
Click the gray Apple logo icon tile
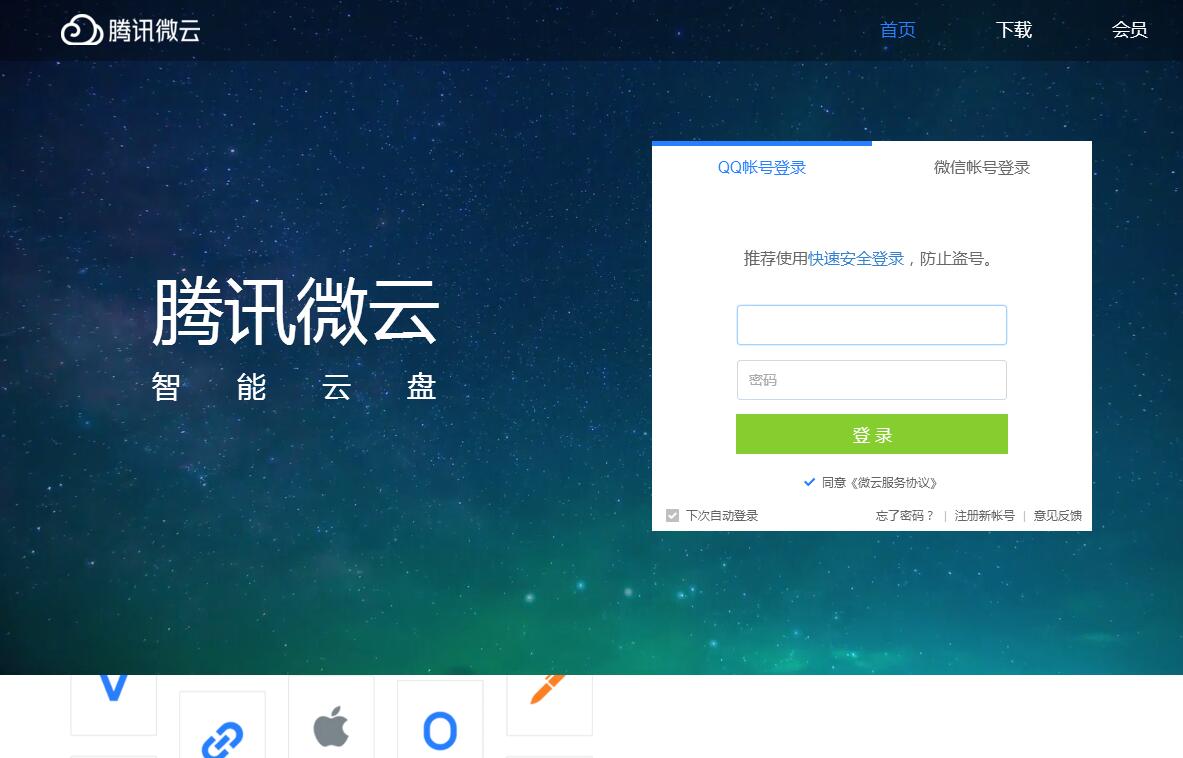tap(331, 716)
